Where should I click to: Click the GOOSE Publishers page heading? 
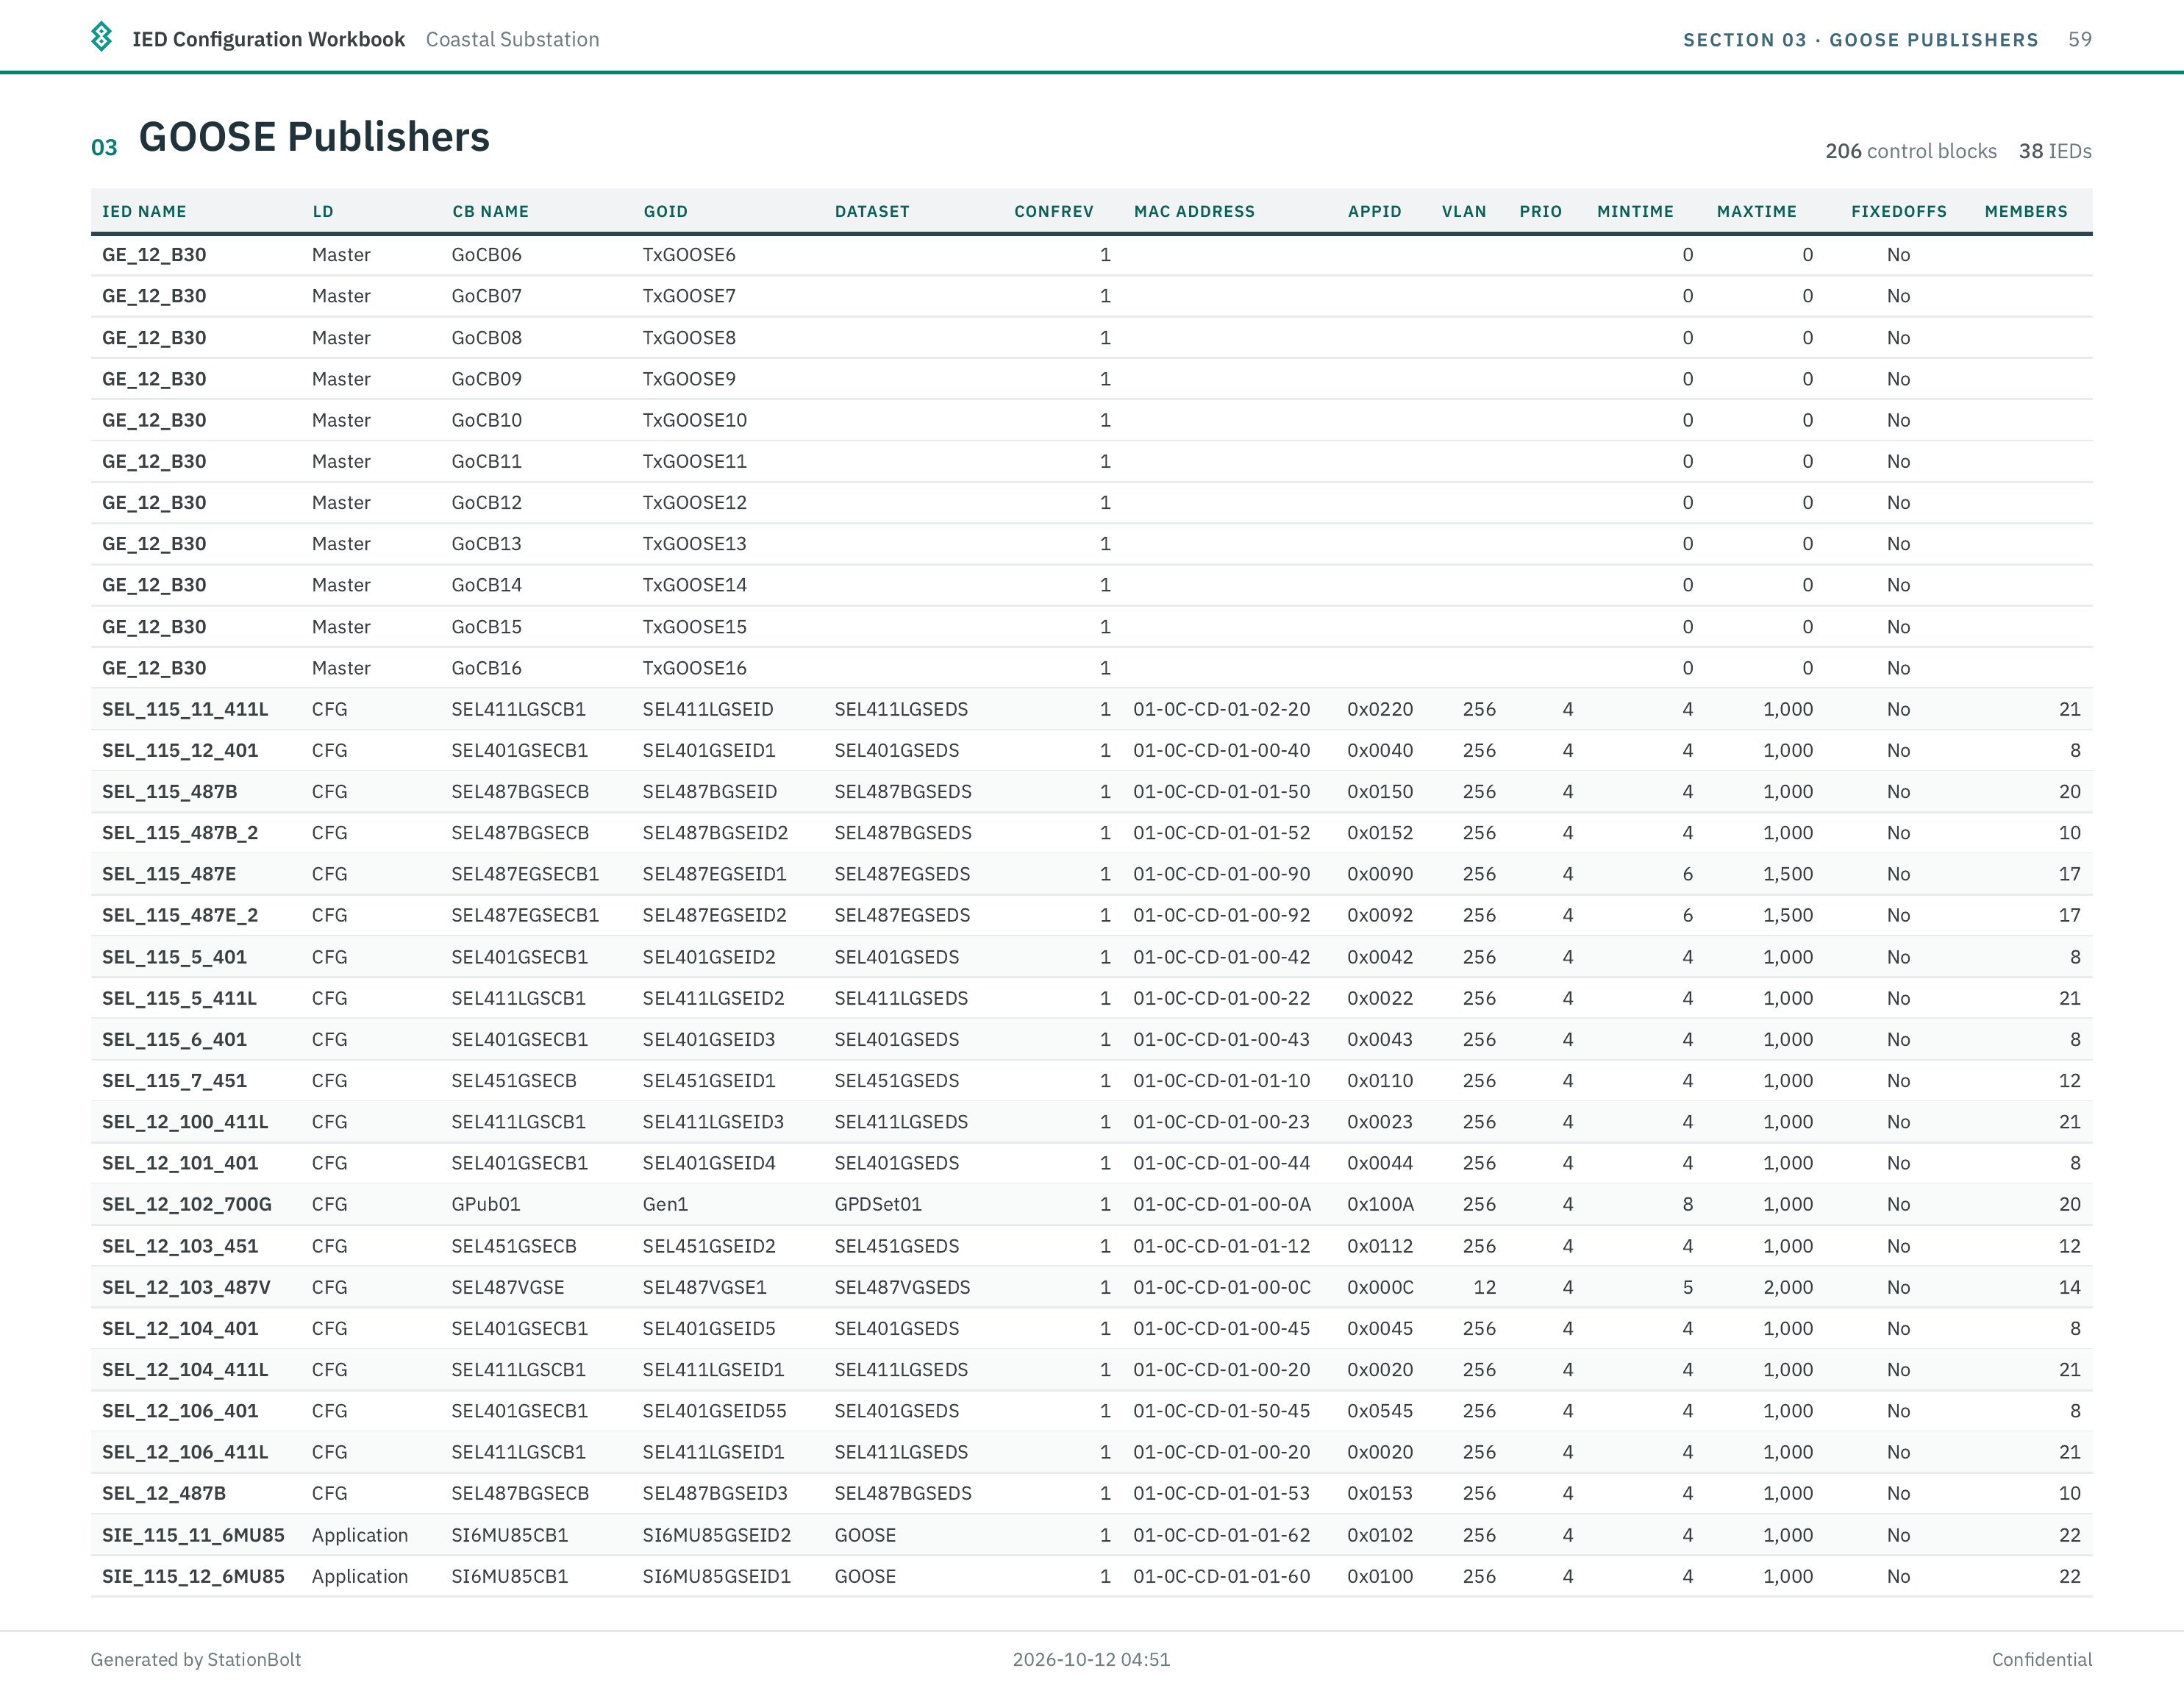click(314, 137)
